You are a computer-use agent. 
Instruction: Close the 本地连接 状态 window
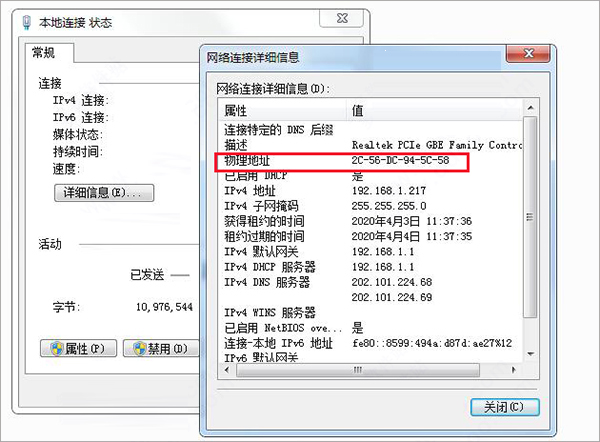tap(342, 18)
